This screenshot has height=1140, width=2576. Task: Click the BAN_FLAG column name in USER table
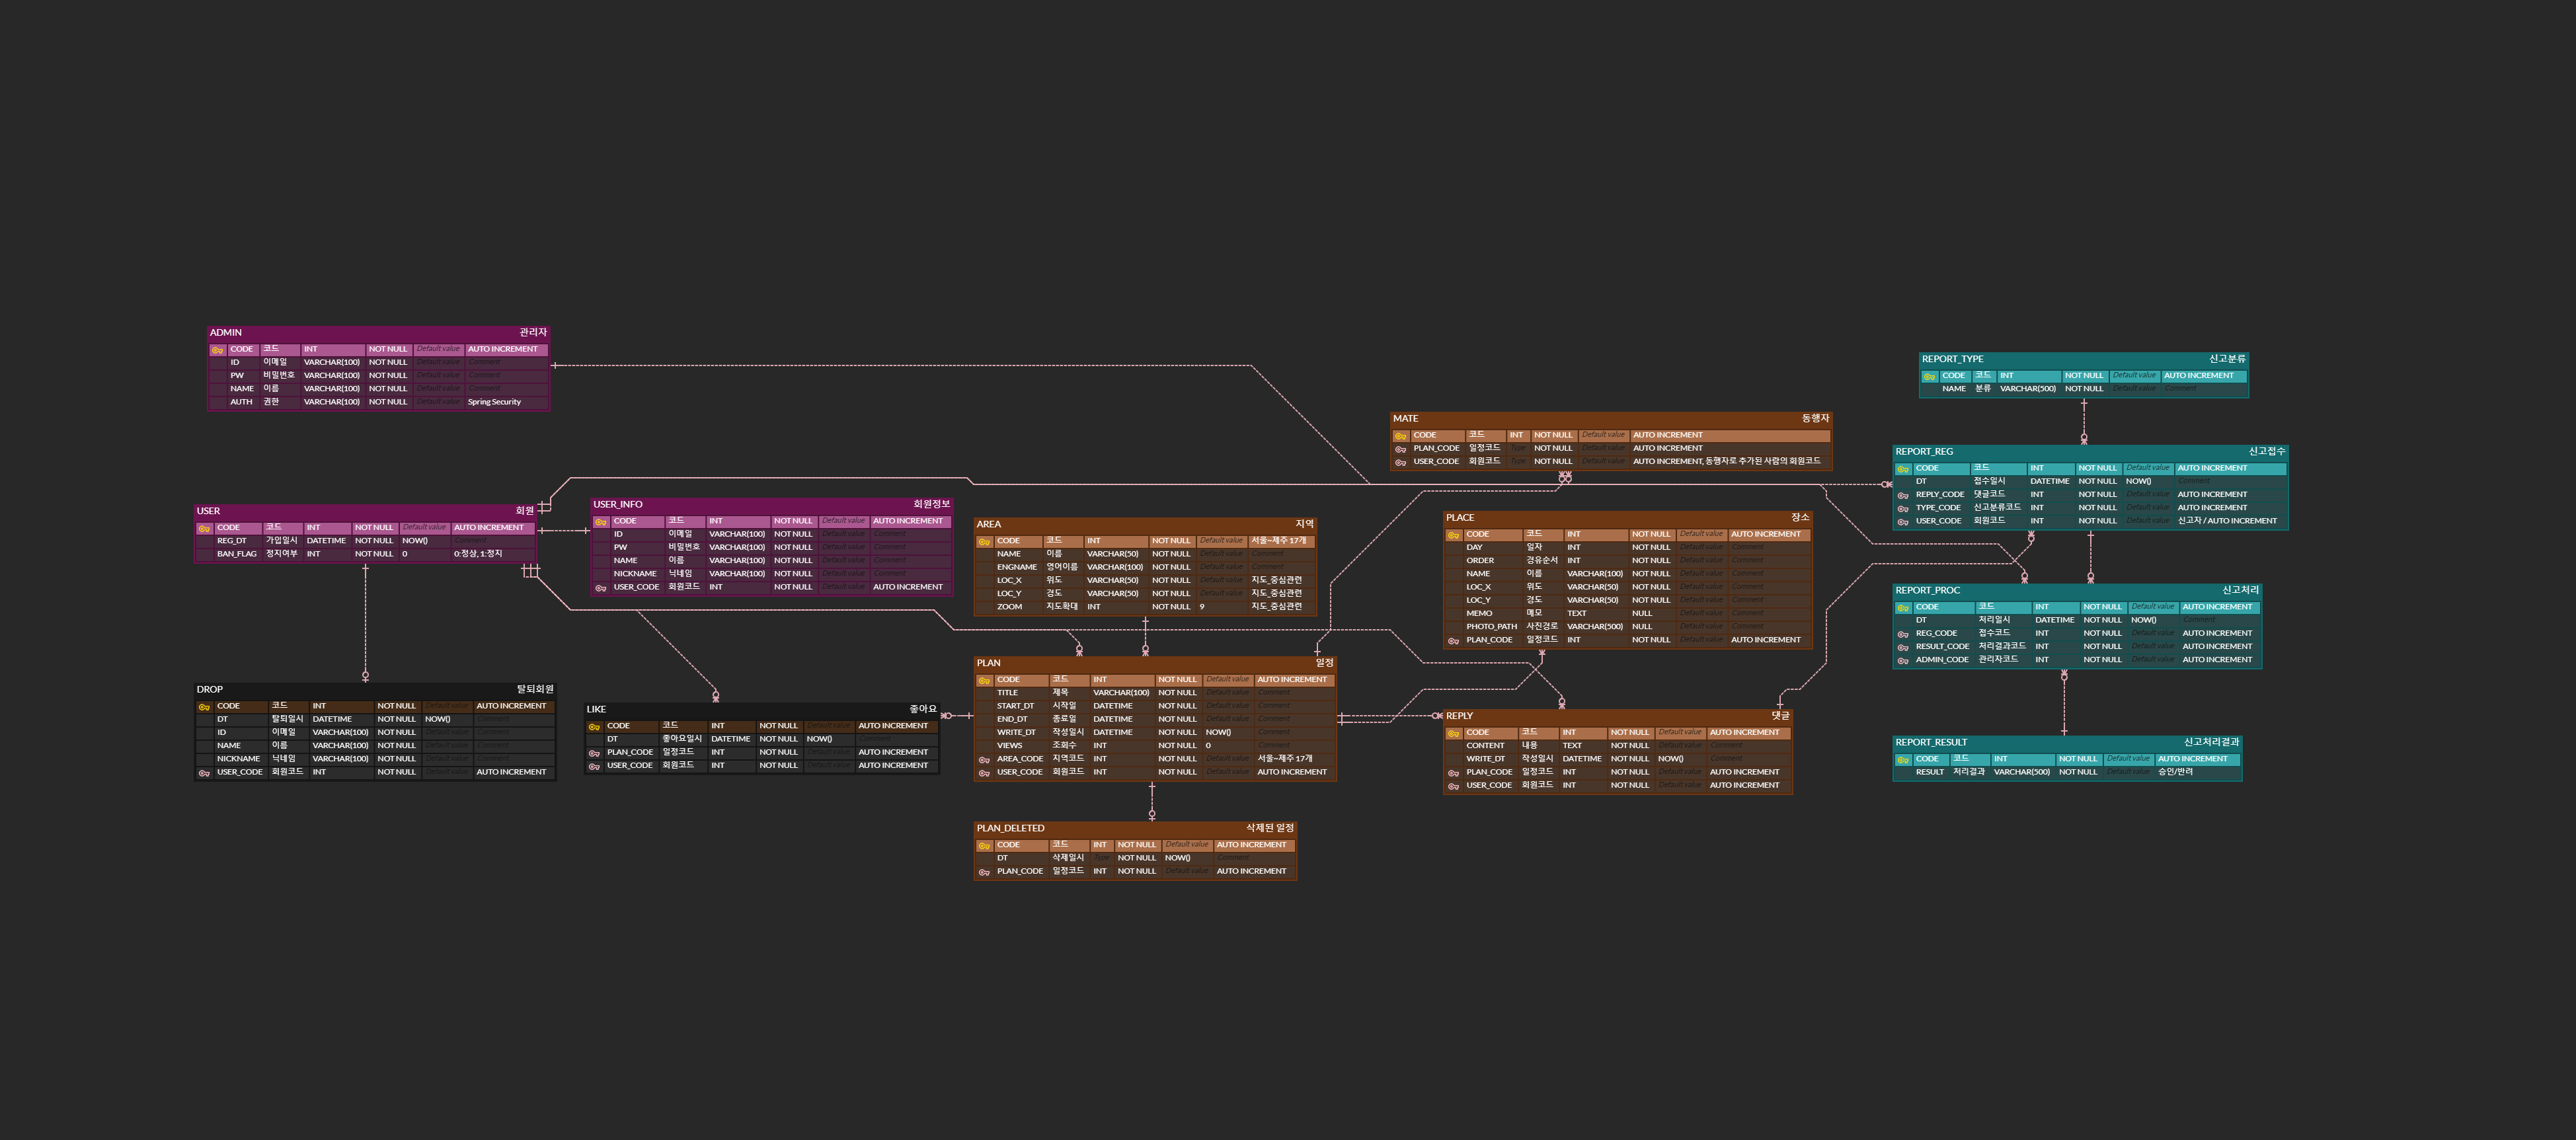tap(236, 554)
